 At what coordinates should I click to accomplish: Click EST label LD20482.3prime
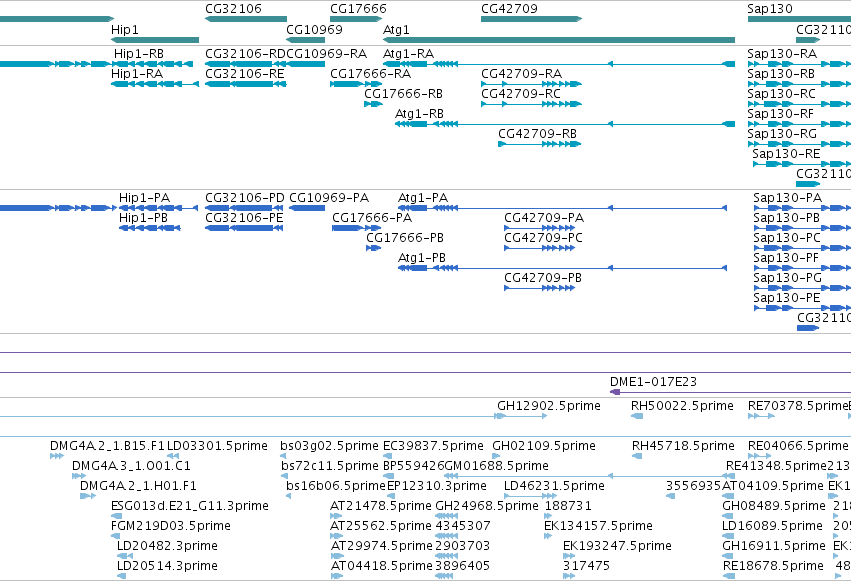tap(167, 546)
